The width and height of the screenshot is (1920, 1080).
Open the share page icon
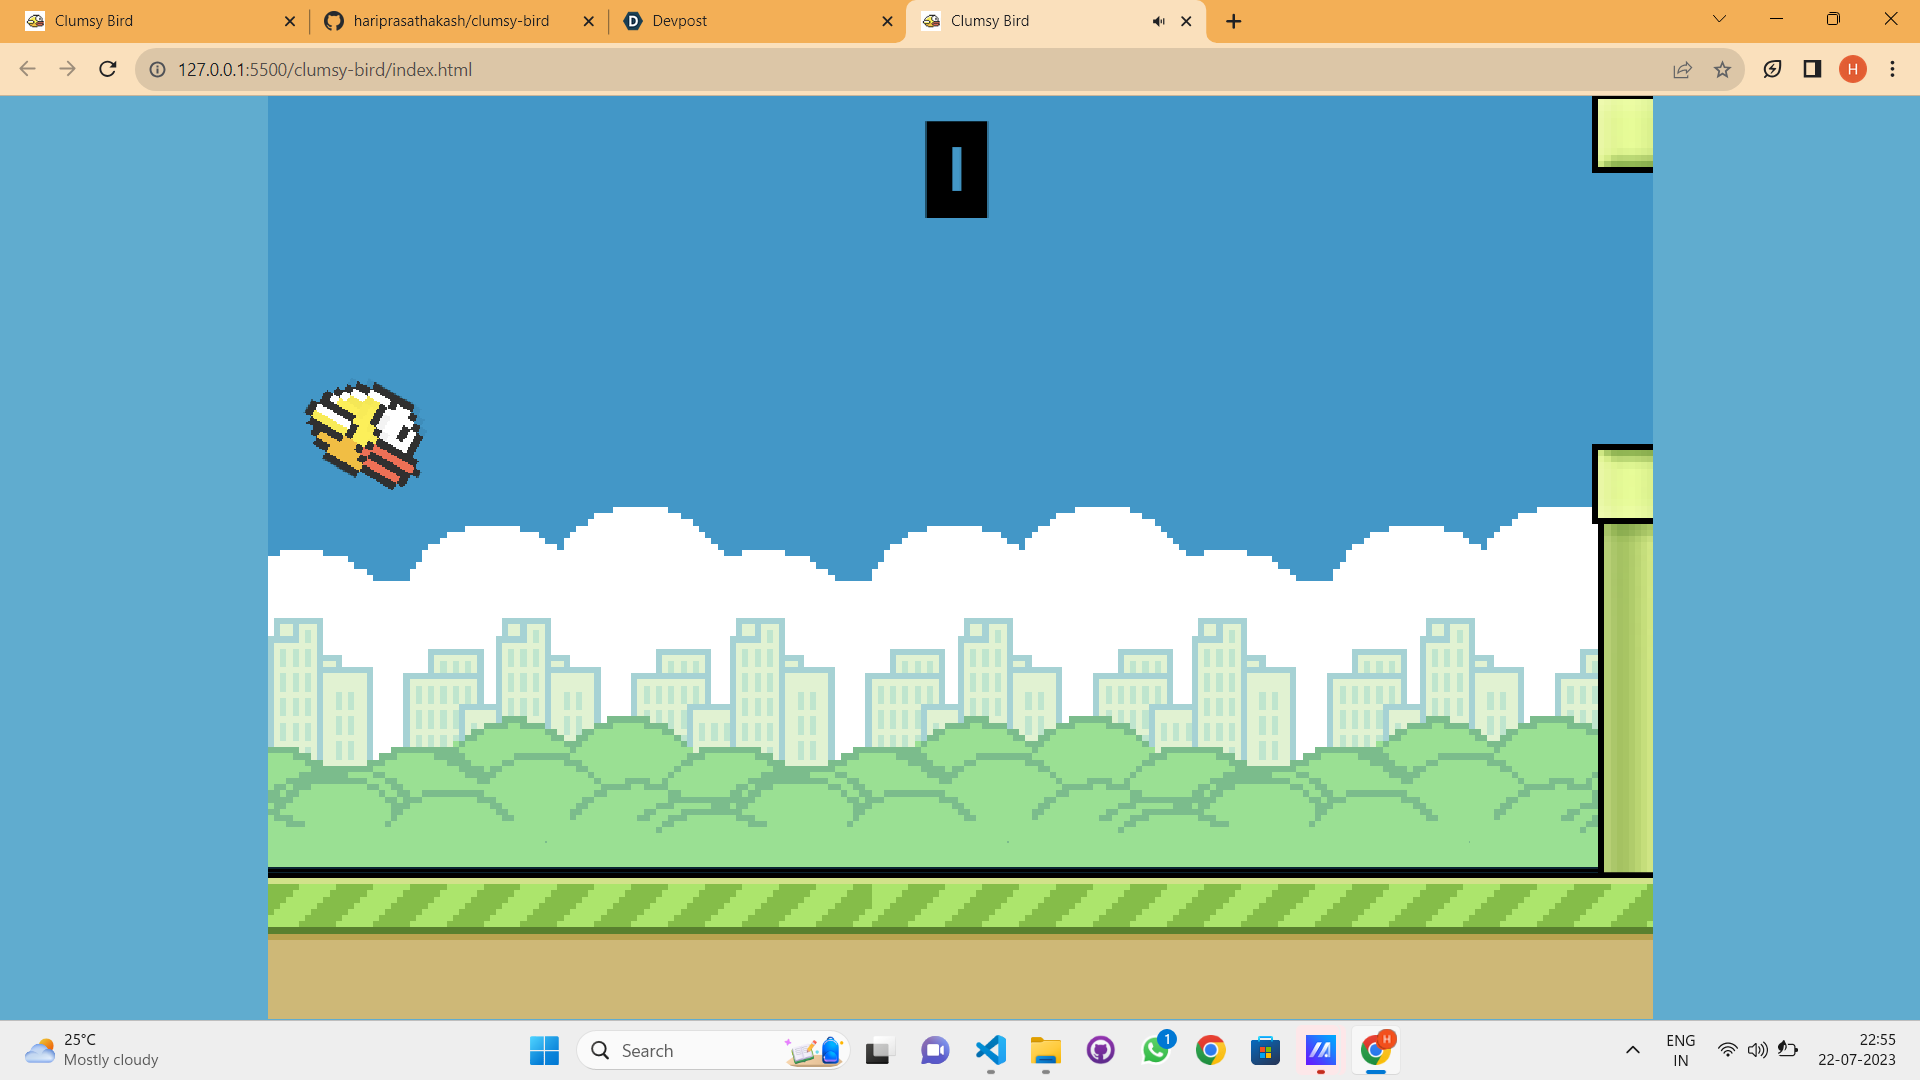[1682, 69]
